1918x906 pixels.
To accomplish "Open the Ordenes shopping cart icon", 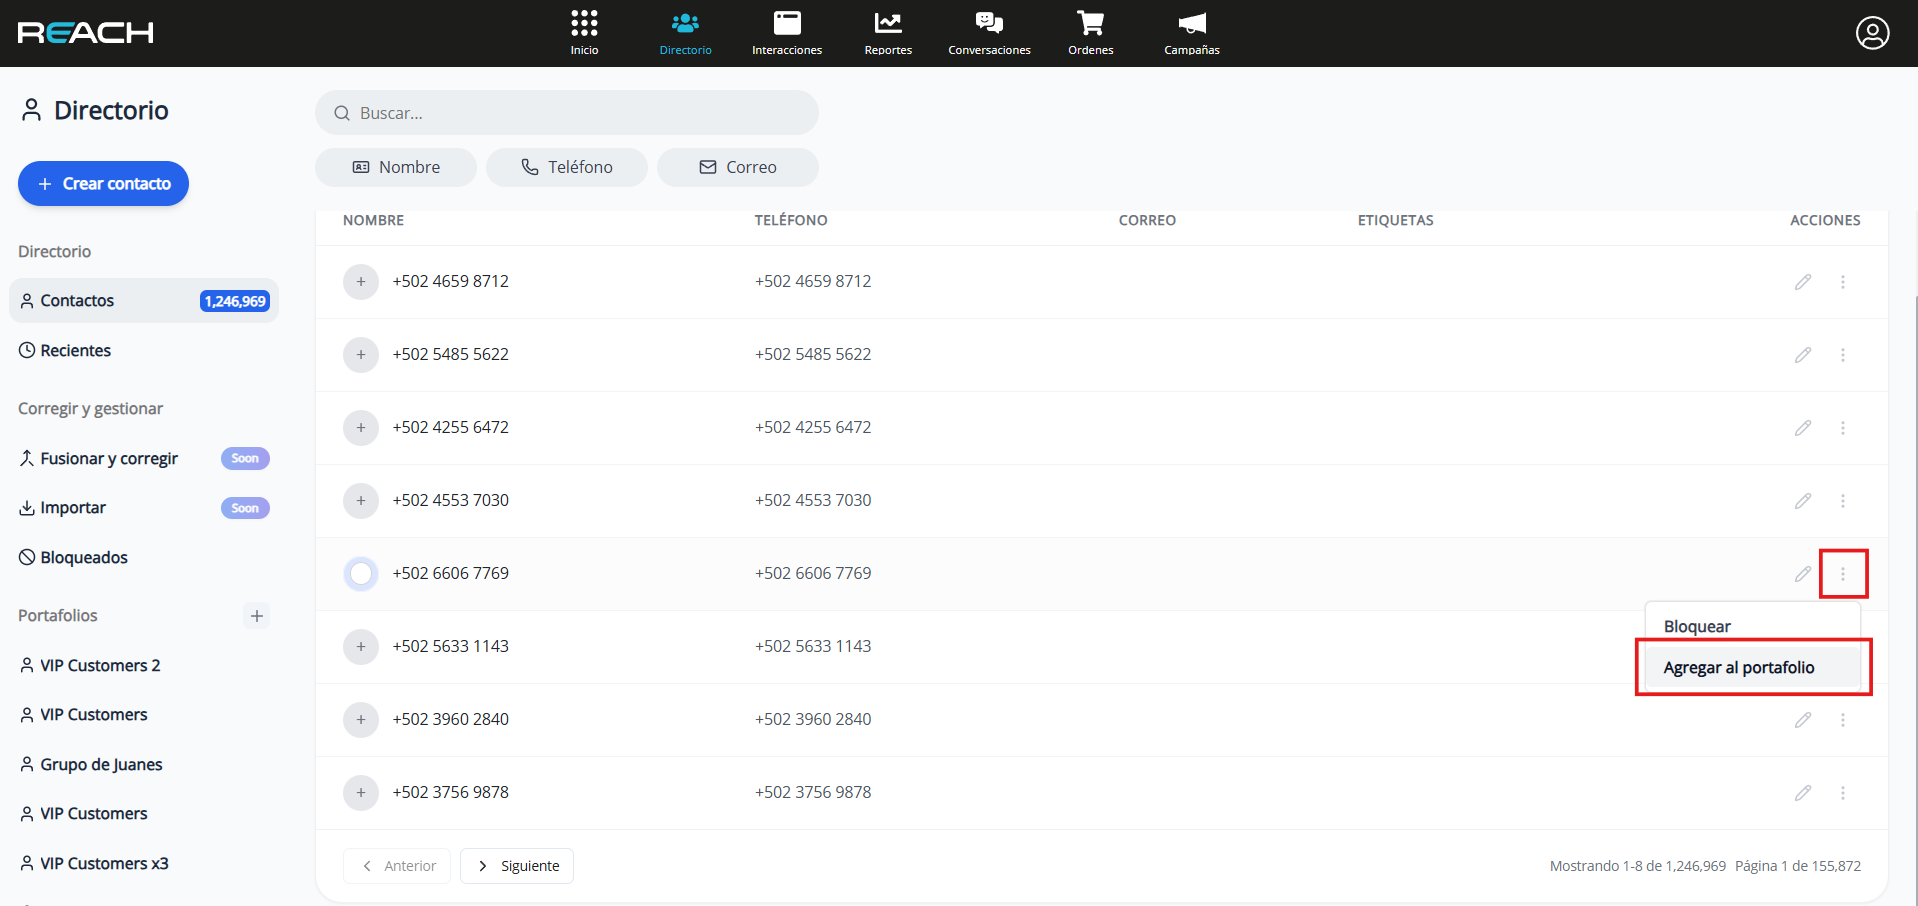I will click(x=1090, y=24).
